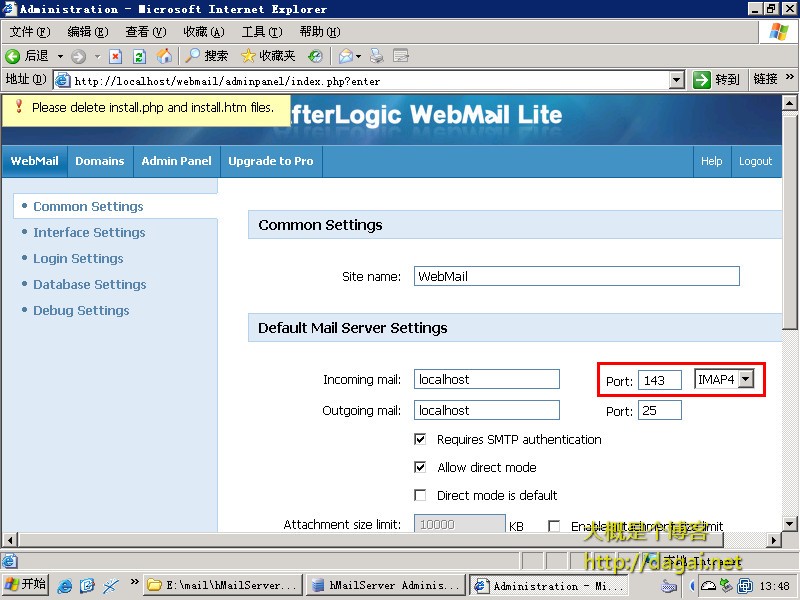800x600 pixels.
Task: Click the Forward arrow toolbar icon
Action: pos(78,56)
